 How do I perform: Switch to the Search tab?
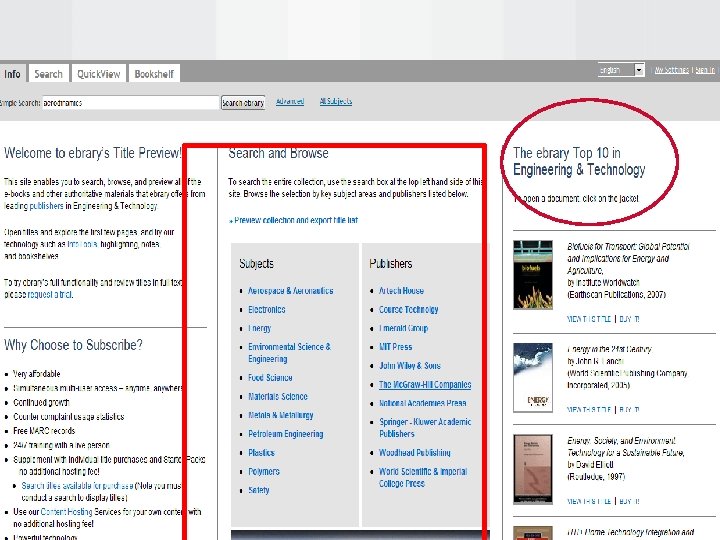pyautogui.click(x=48, y=74)
